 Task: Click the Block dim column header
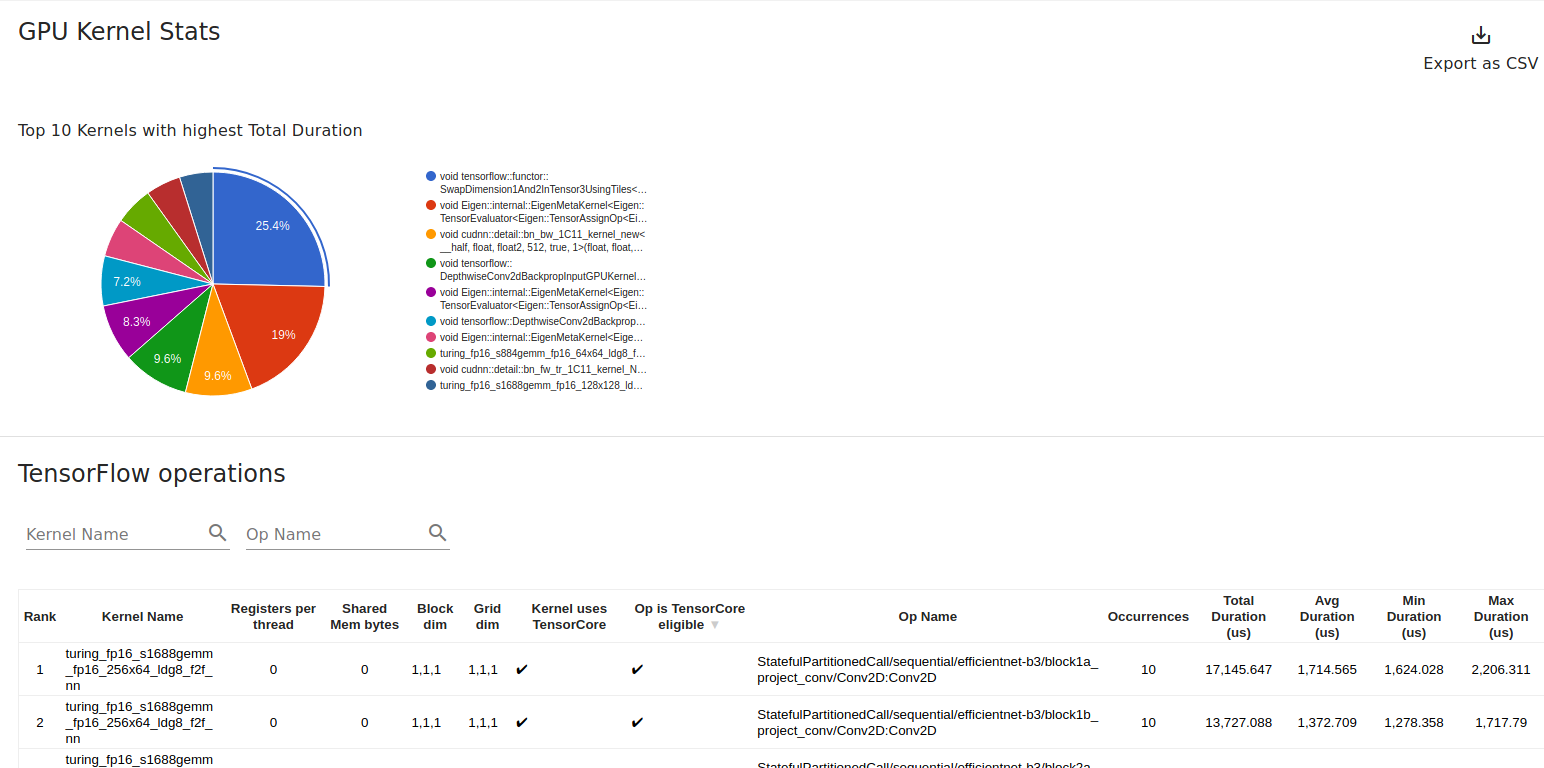click(x=435, y=616)
